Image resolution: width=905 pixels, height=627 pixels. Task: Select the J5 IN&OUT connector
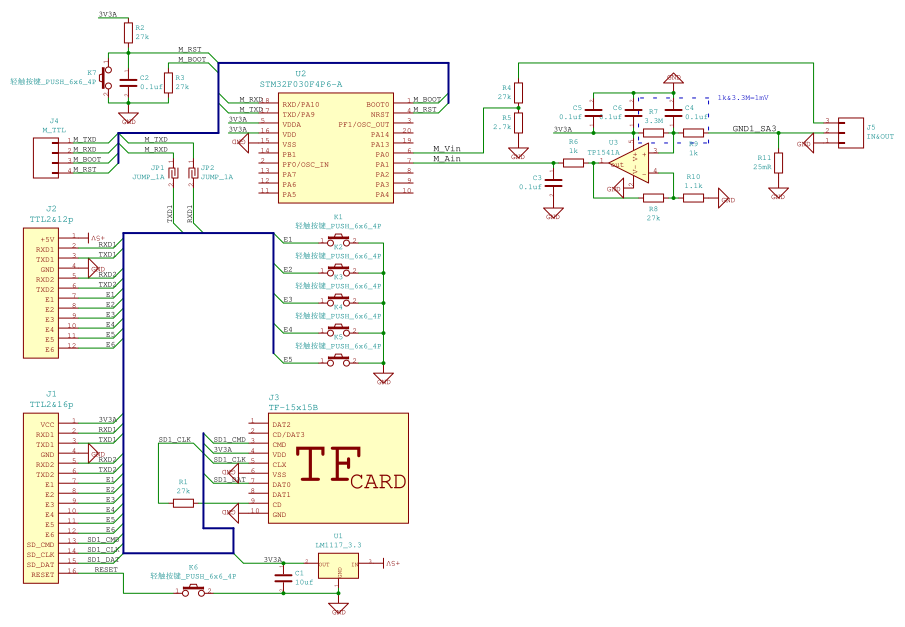[x=850, y=133]
